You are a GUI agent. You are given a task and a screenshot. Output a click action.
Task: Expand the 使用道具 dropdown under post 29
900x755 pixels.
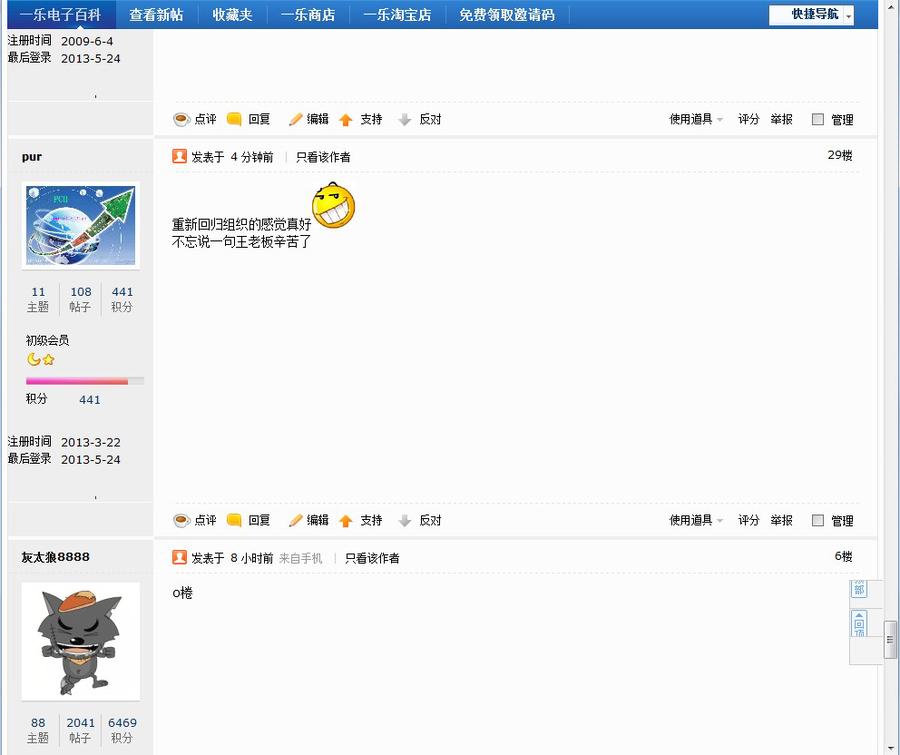[x=694, y=520]
